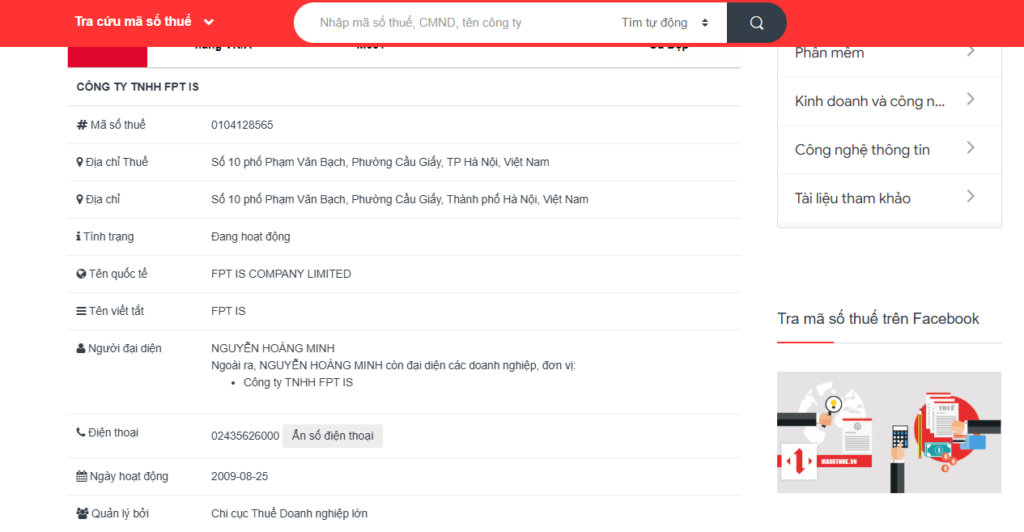
Task: Click the Đang hoạt động status text
Action: [x=251, y=236]
